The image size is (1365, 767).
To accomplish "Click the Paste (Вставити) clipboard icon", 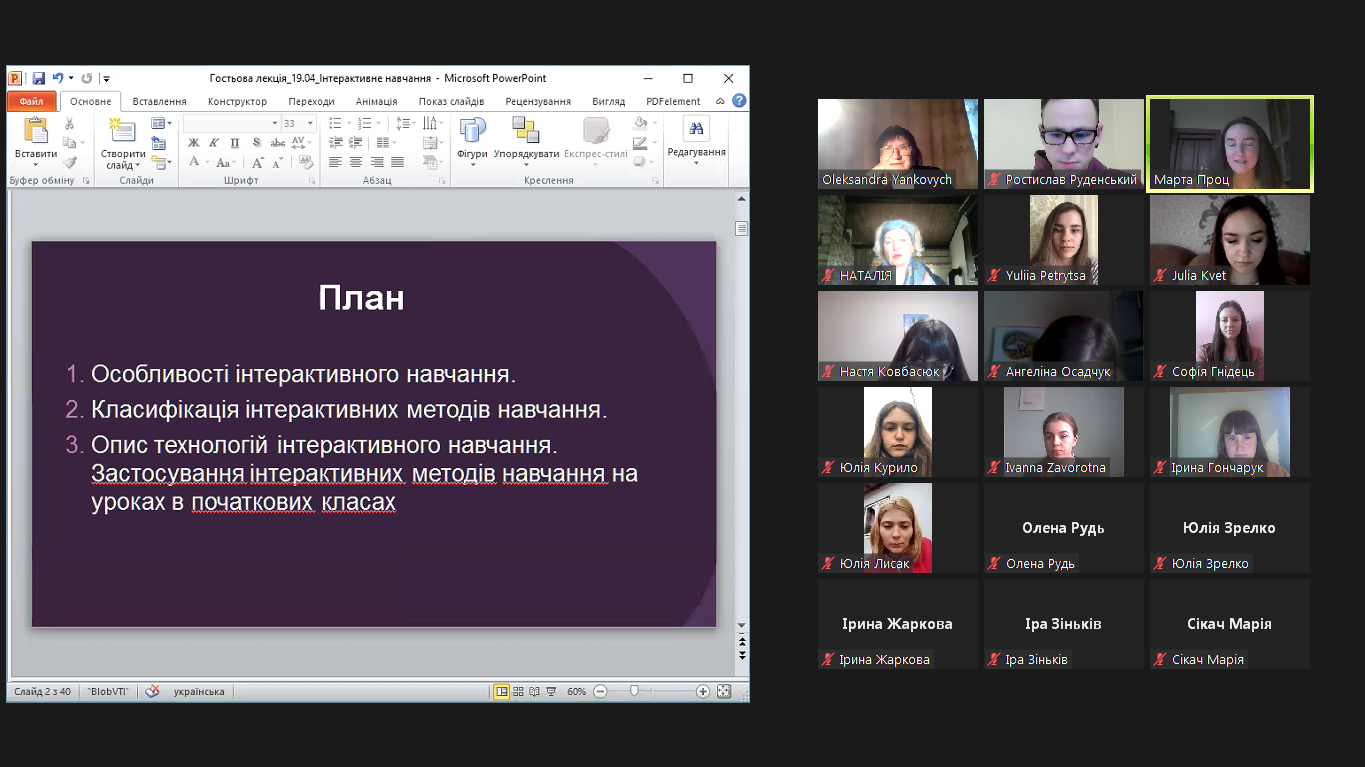I will coord(36,132).
